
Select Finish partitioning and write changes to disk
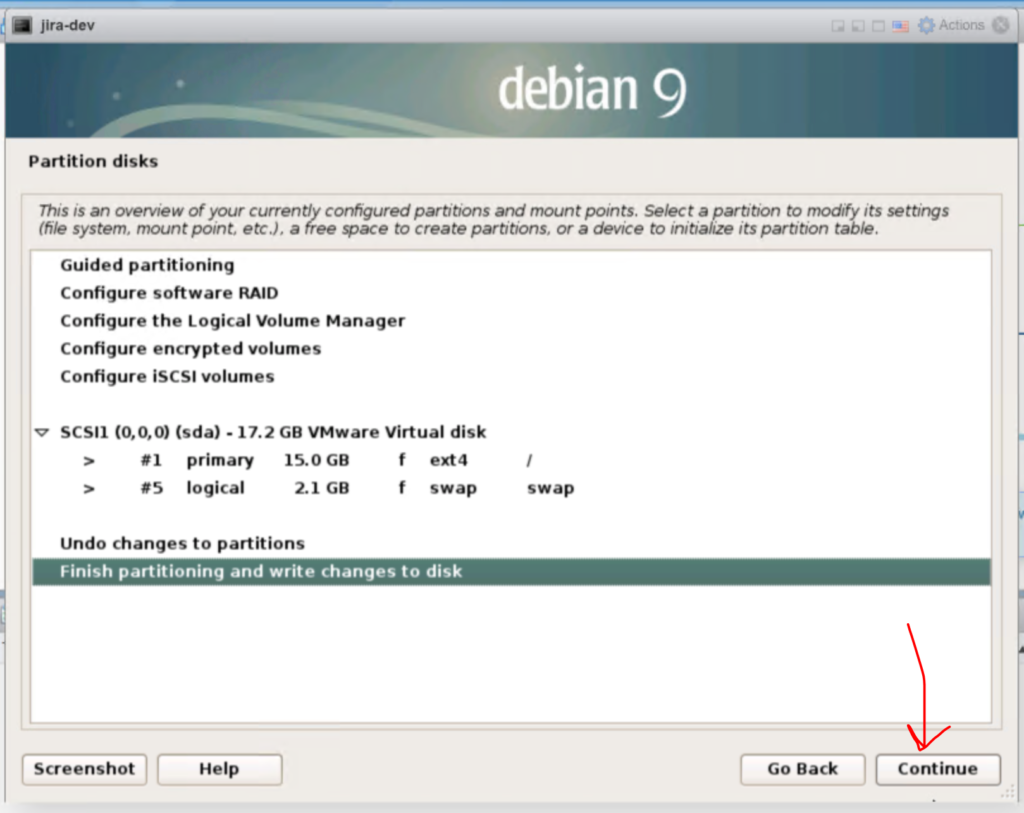[511, 571]
